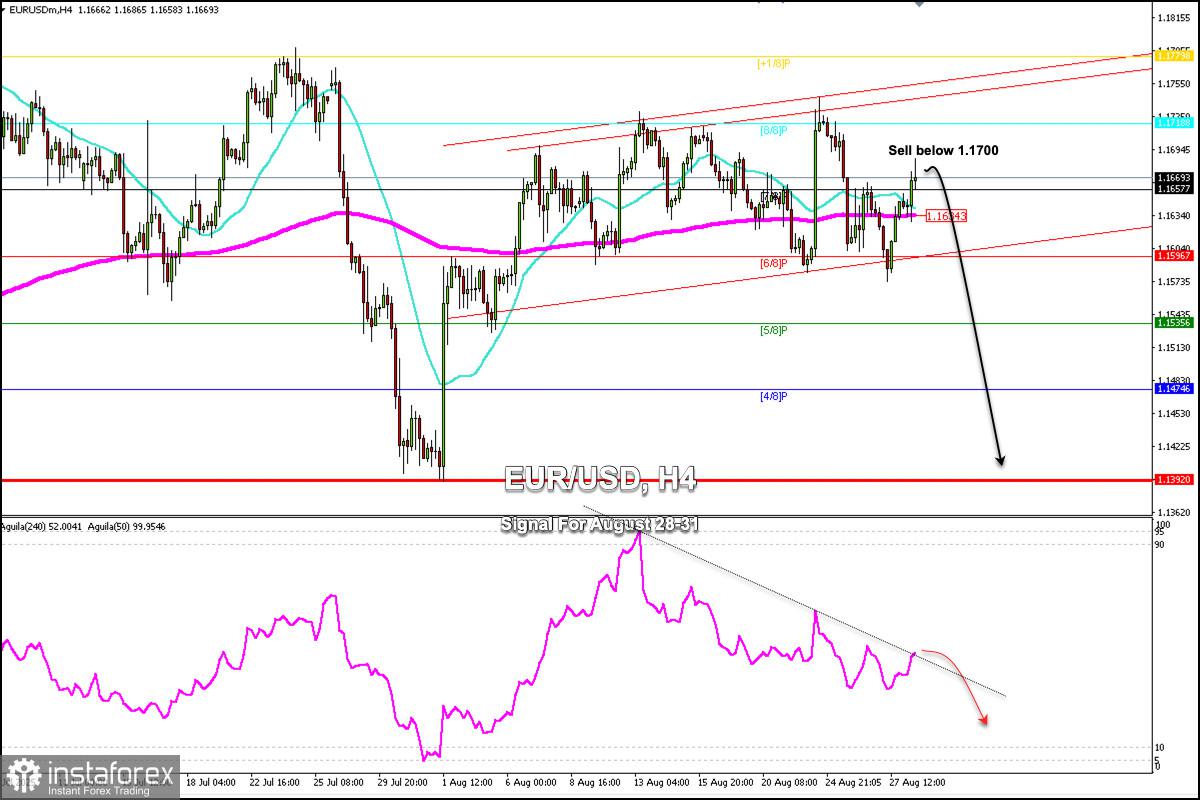Select the red 1.15967 level price tag
This screenshot has width=1200, height=800.
1174,257
